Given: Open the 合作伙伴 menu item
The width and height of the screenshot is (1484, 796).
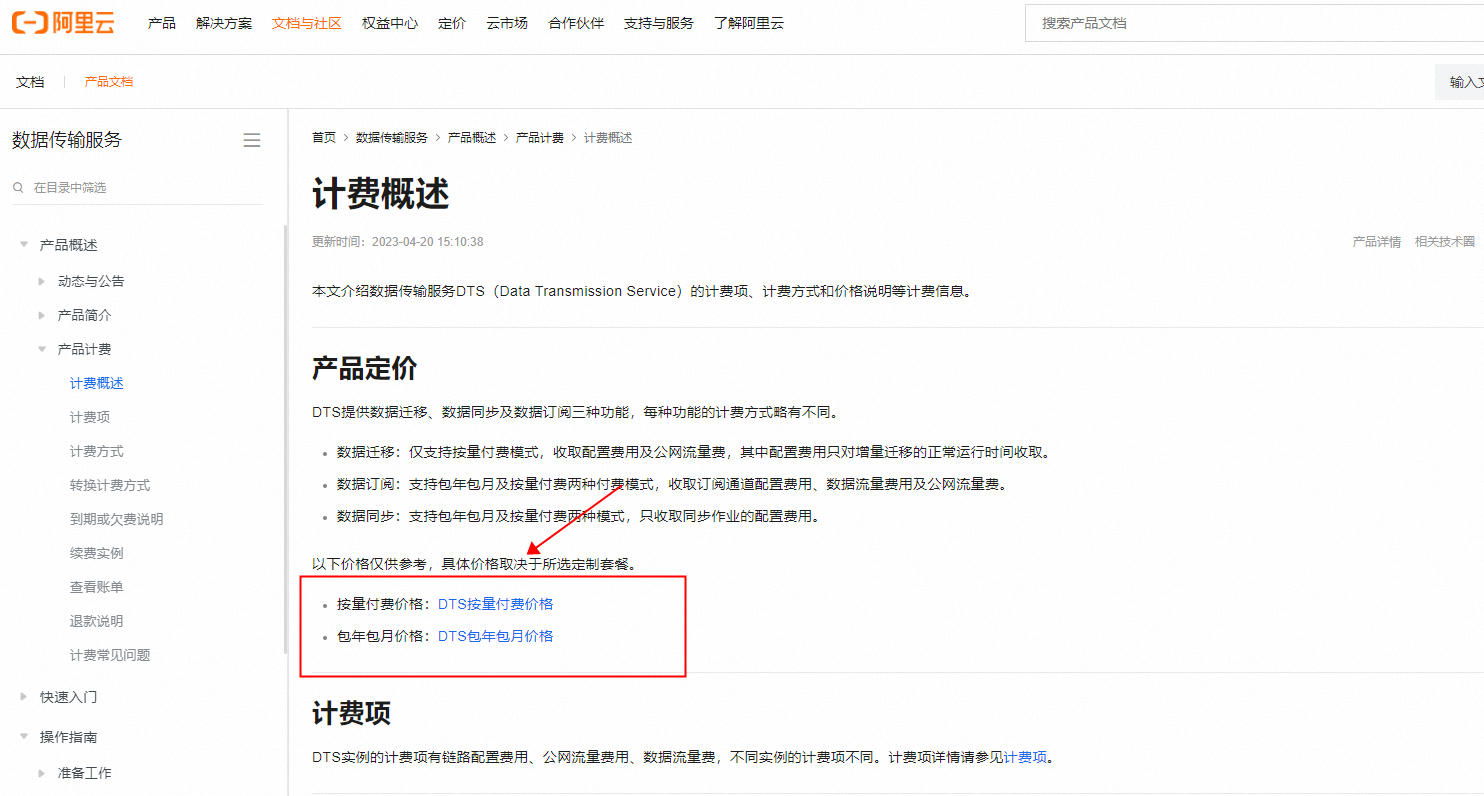Looking at the screenshot, I should 576,23.
